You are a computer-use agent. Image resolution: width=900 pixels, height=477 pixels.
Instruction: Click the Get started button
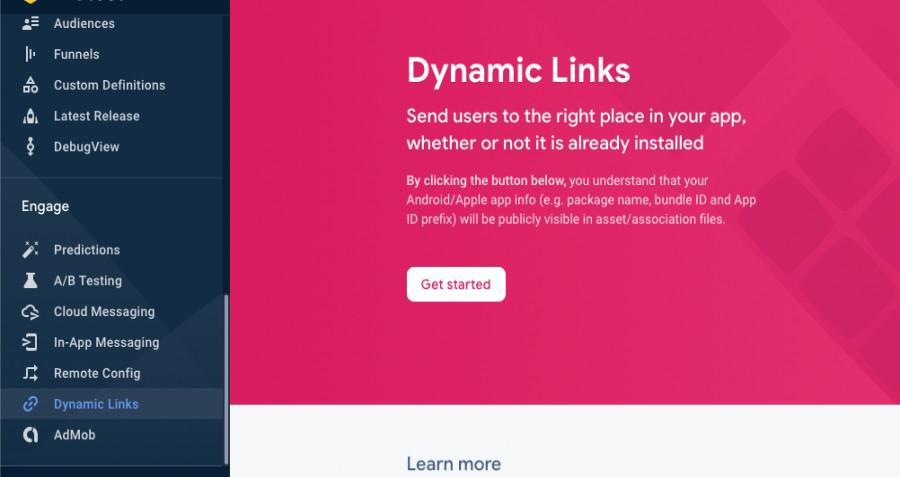click(456, 284)
